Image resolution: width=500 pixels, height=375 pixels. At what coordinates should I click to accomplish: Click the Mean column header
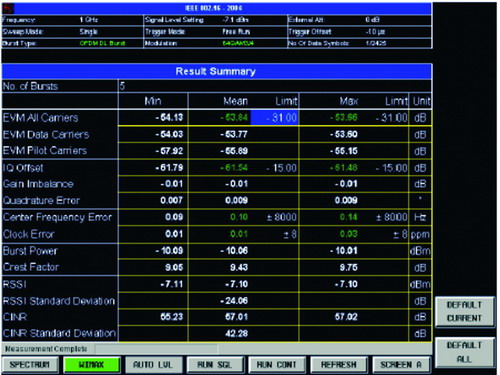point(236,101)
